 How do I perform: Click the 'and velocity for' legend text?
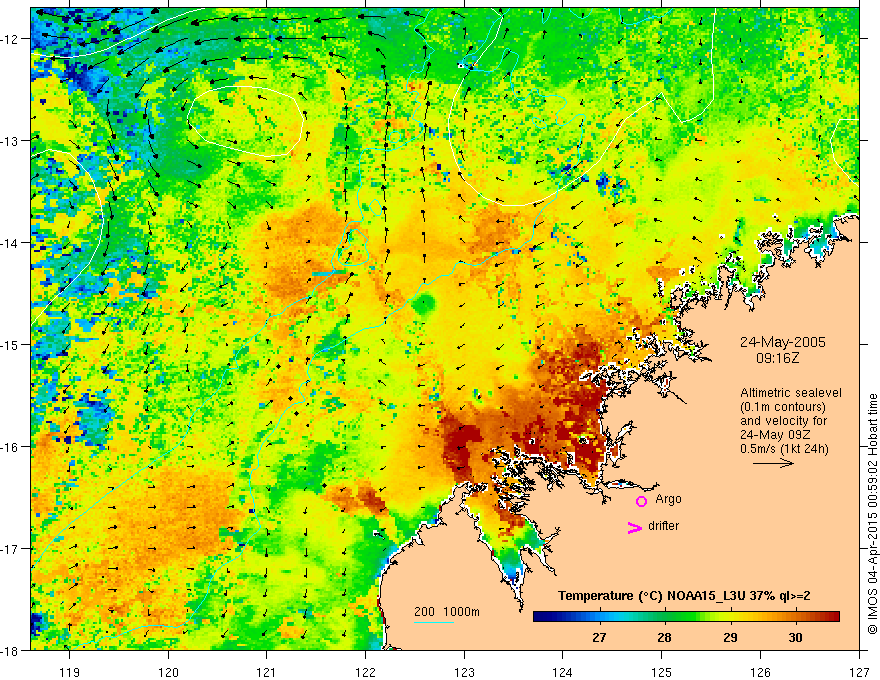coord(783,421)
